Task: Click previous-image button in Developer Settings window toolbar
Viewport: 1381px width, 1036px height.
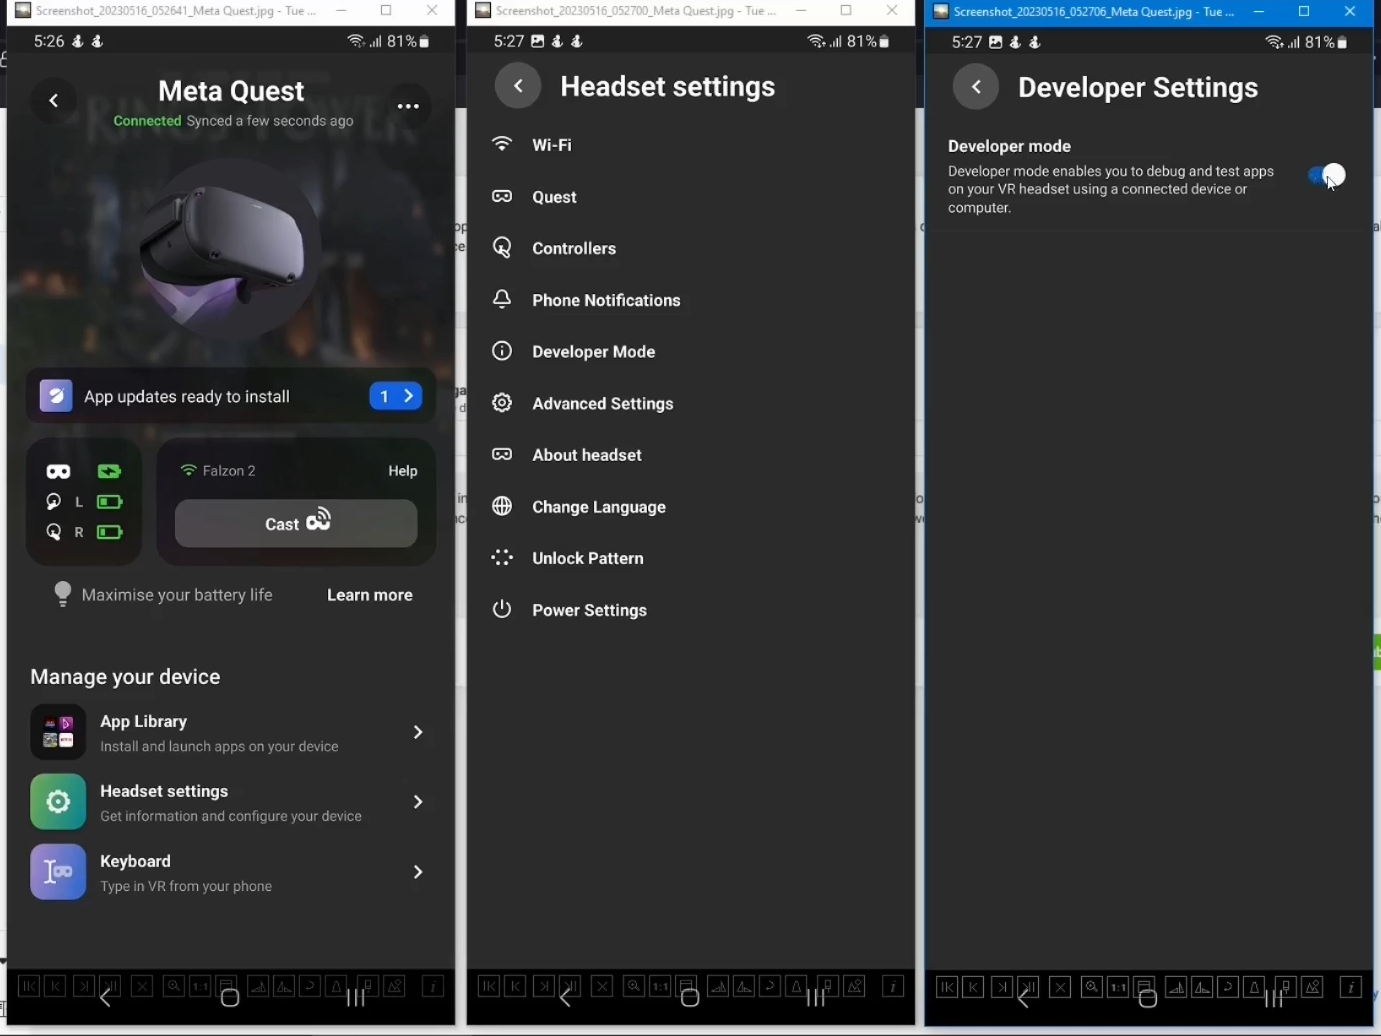Action: pos(973,988)
